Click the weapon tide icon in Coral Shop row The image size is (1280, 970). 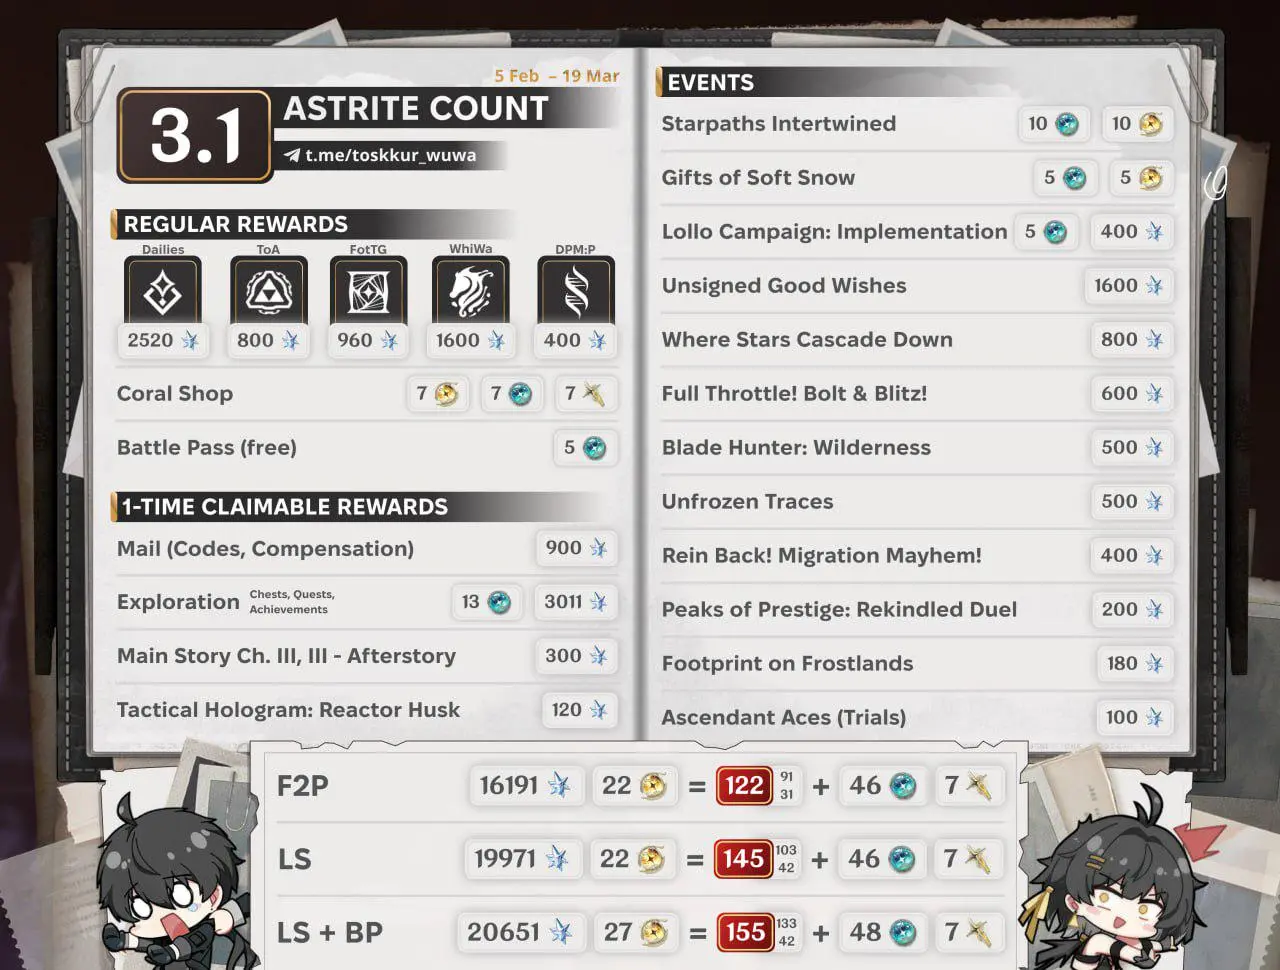point(593,394)
